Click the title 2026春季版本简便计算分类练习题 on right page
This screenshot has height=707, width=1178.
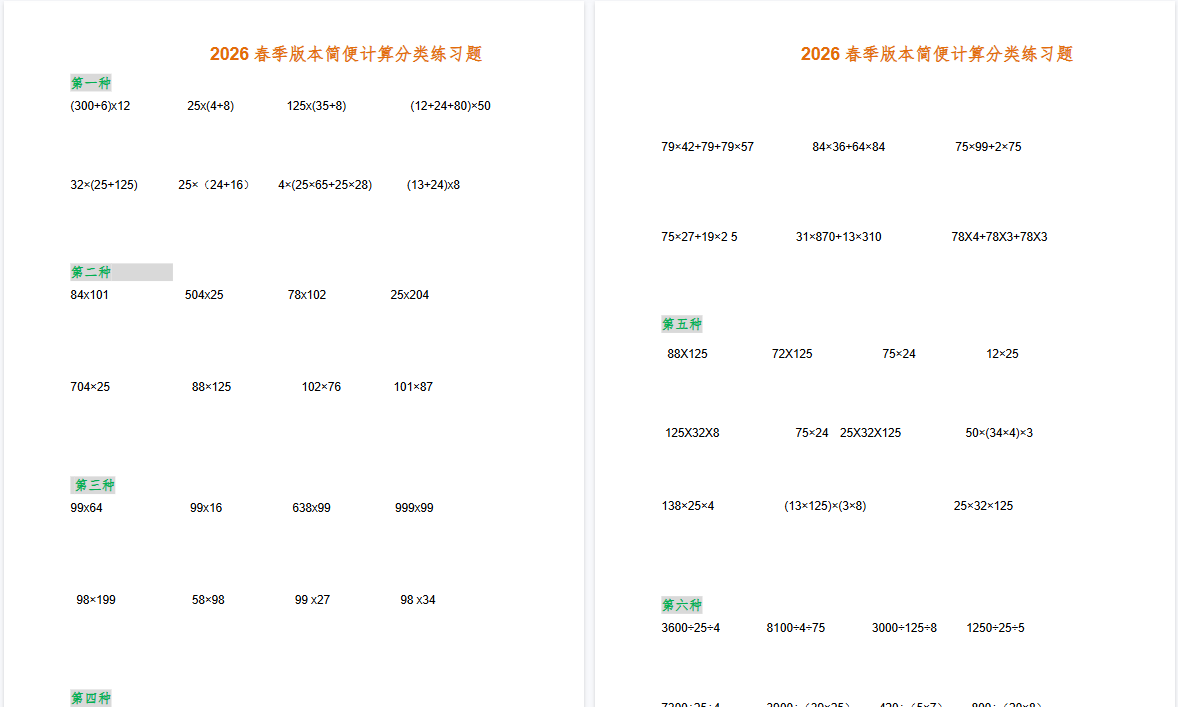[937, 54]
